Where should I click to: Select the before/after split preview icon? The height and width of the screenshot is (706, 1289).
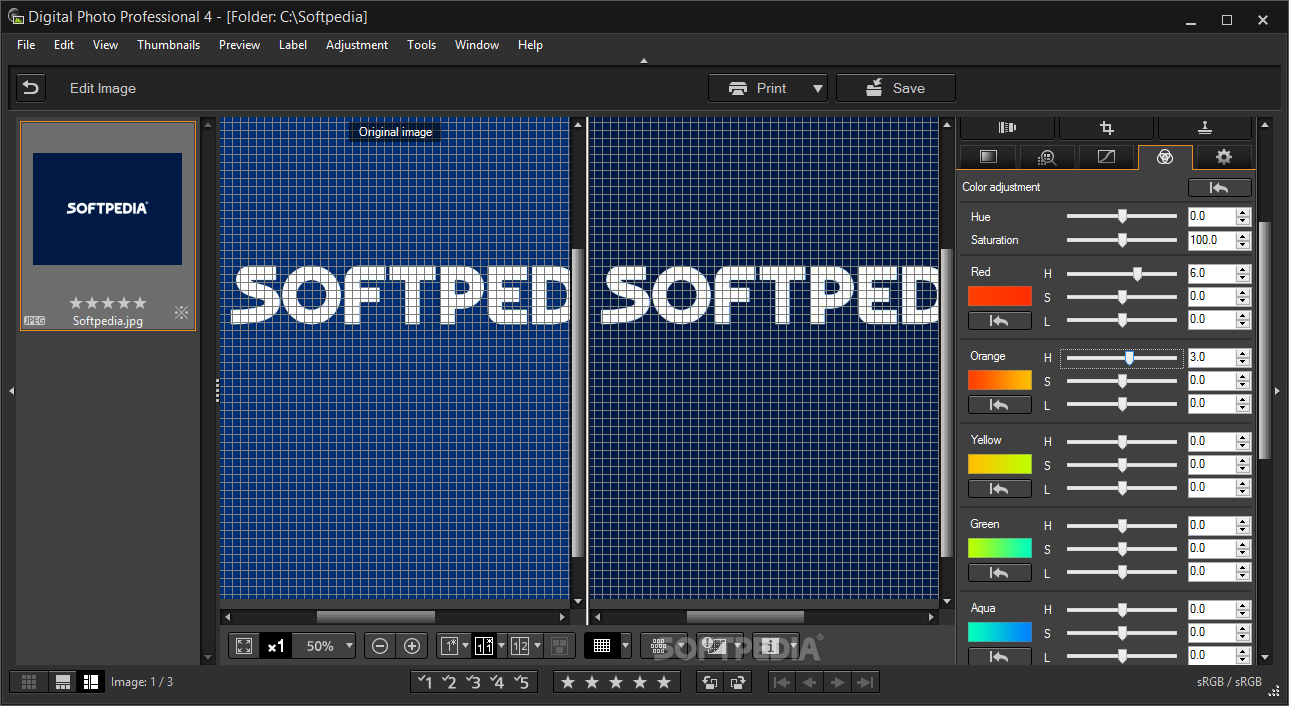click(484, 646)
